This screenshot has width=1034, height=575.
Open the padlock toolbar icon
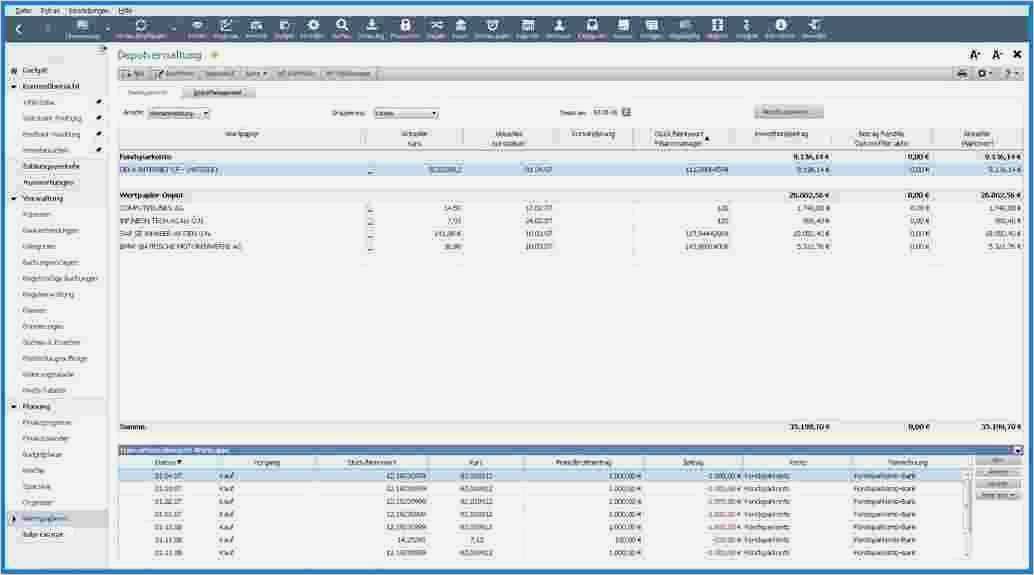405,25
